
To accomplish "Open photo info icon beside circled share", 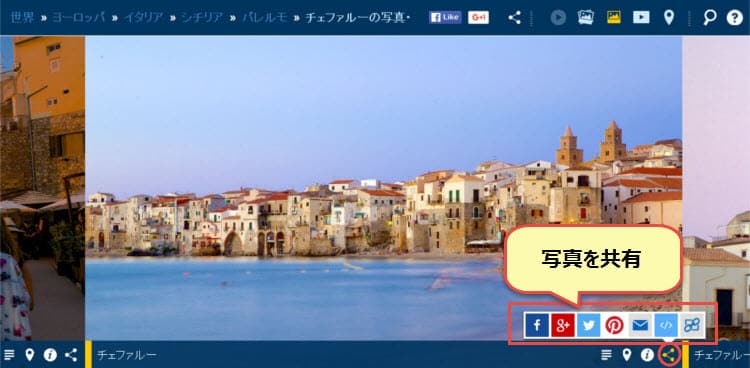I will click(647, 355).
